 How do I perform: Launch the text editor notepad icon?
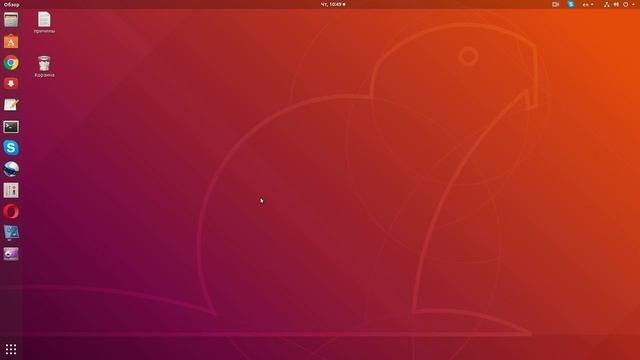tap(11, 105)
